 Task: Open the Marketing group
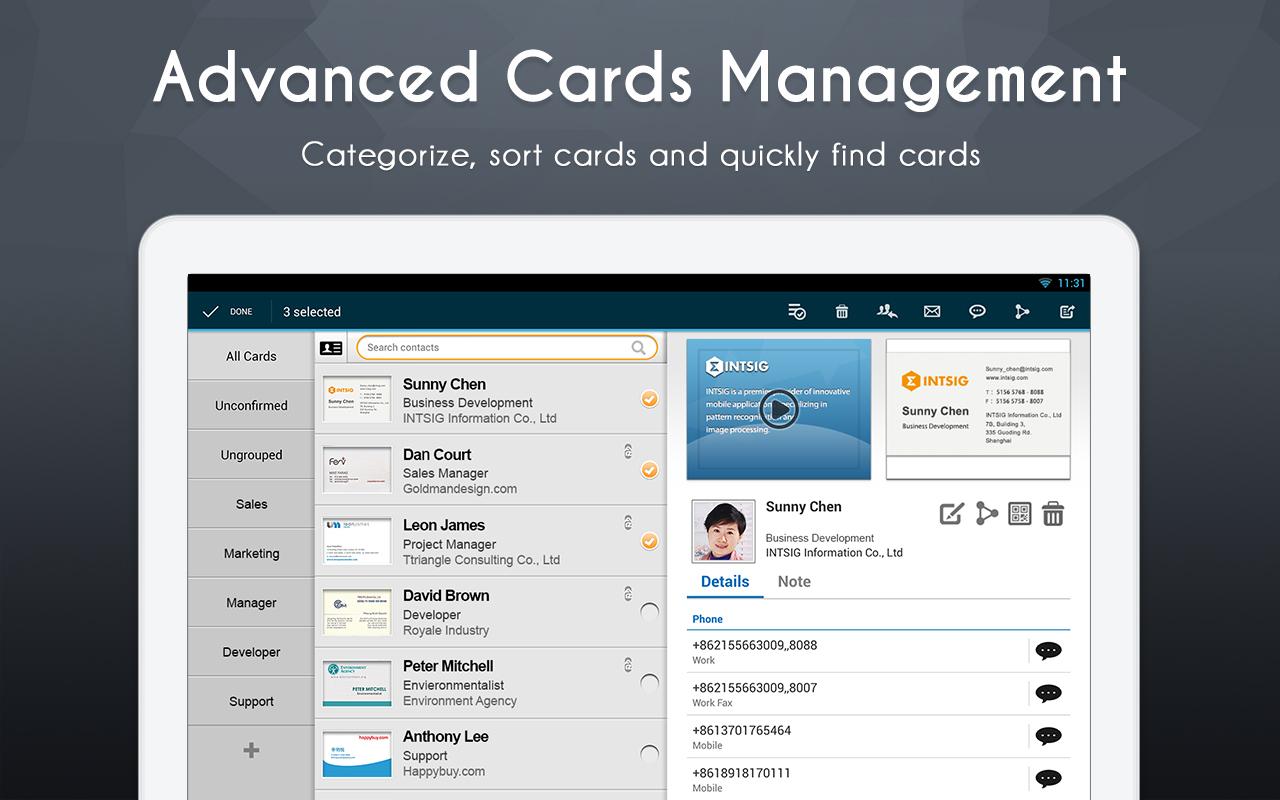(251, 554)
